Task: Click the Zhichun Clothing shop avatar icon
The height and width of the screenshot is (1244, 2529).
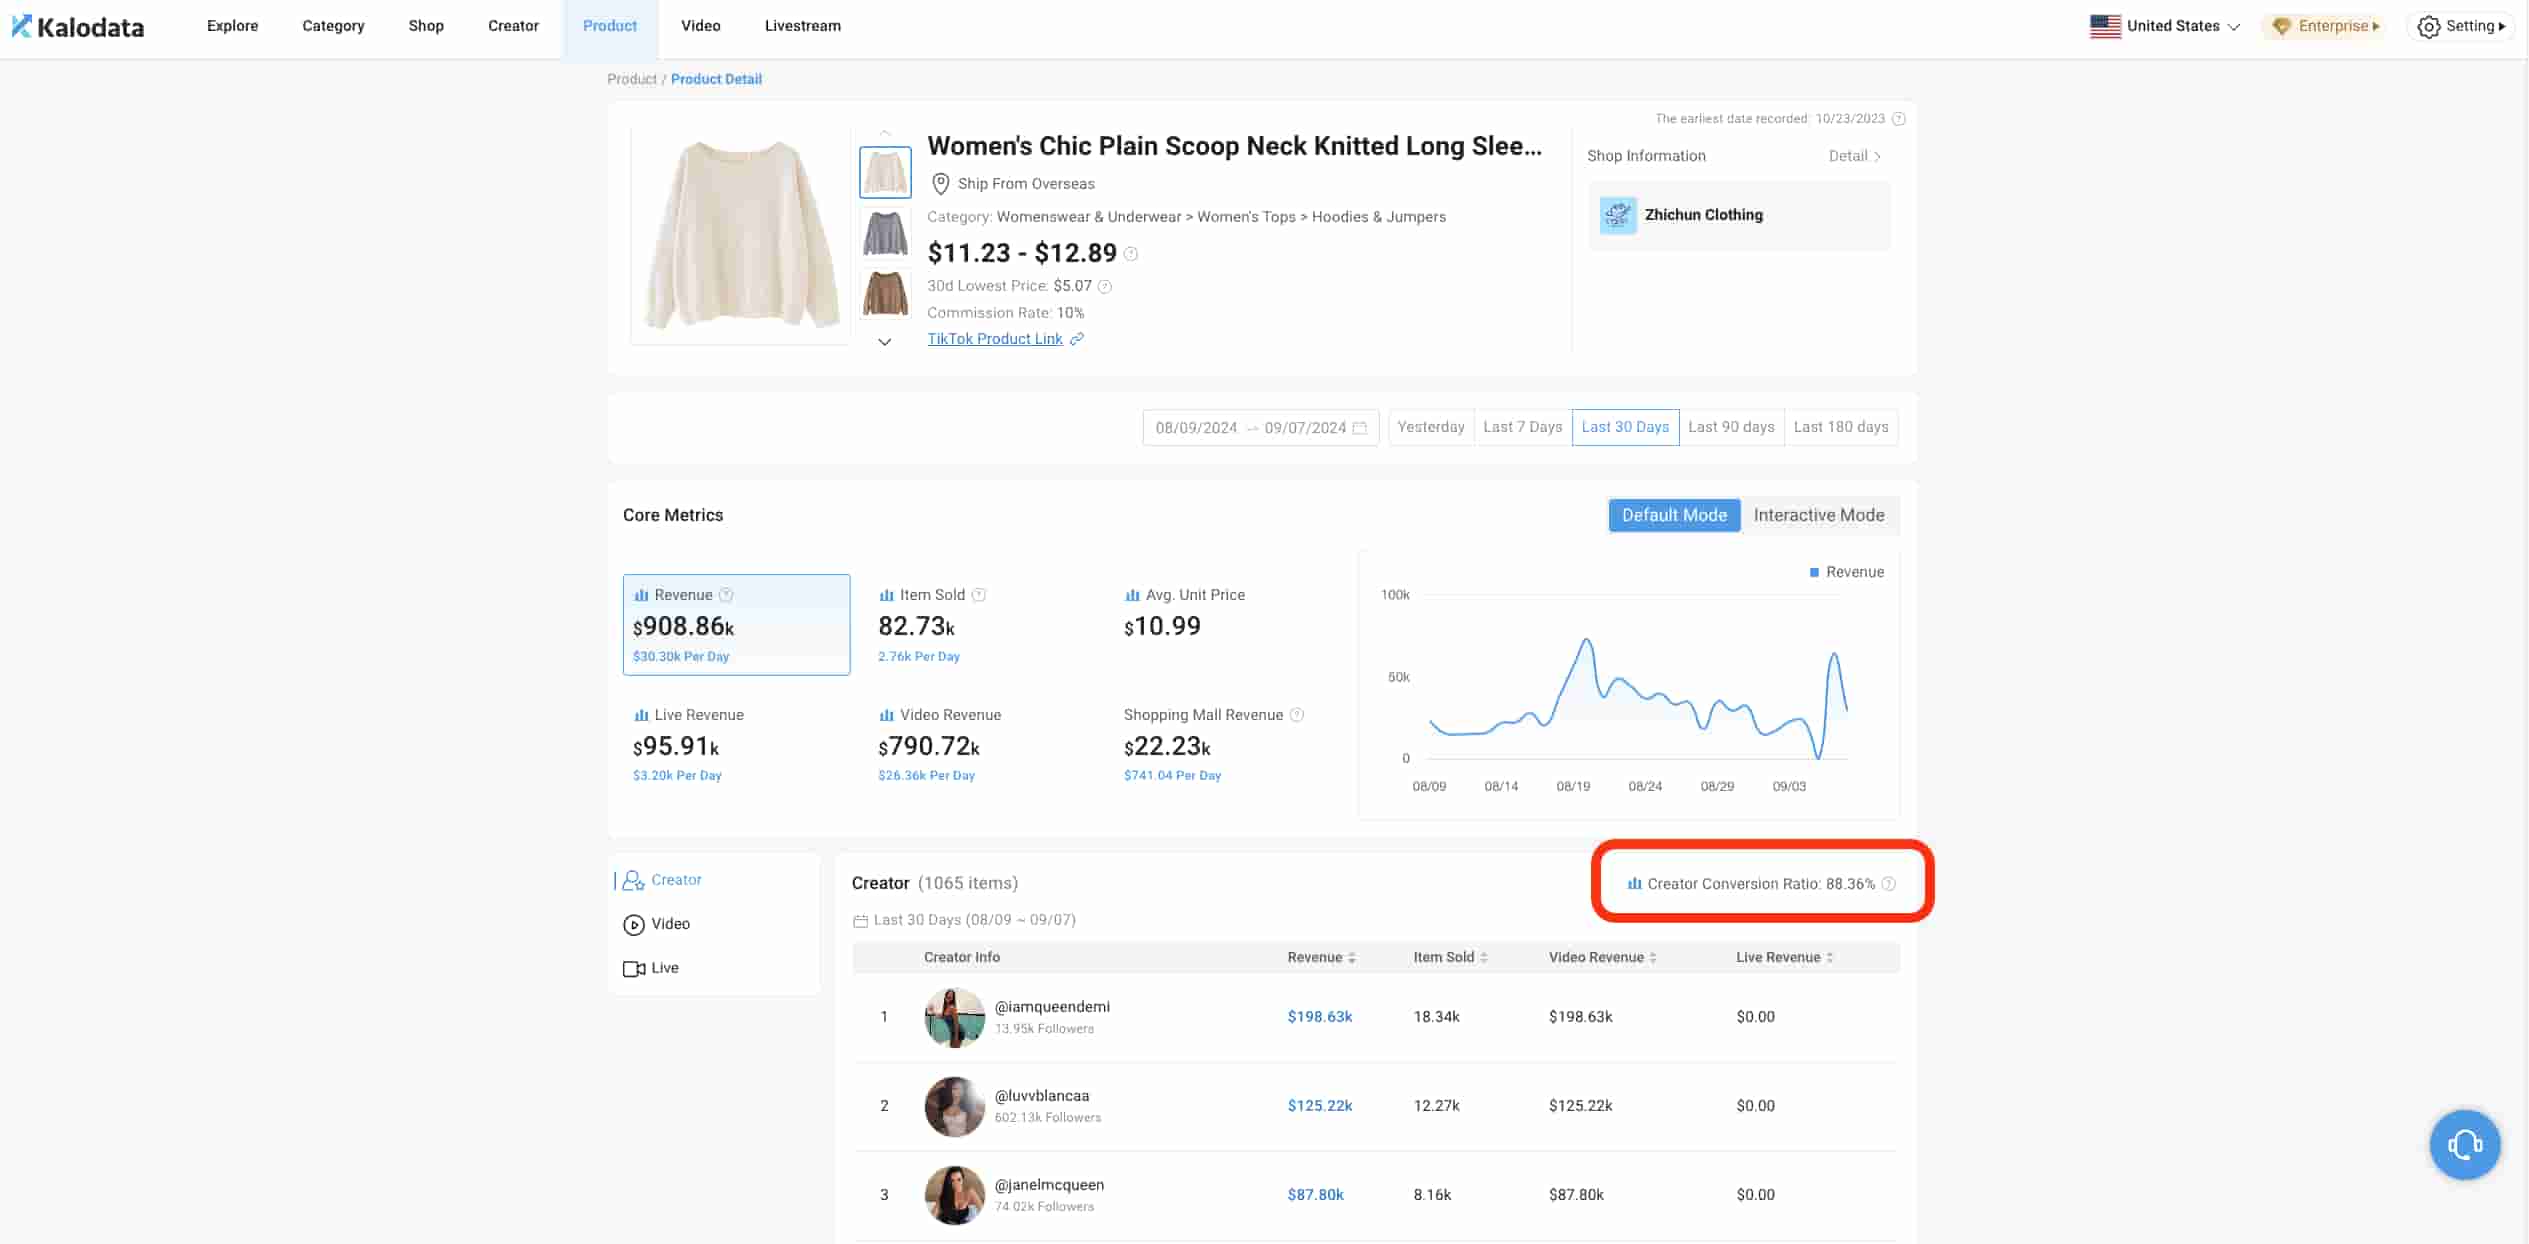Action: click(1617, 215)
